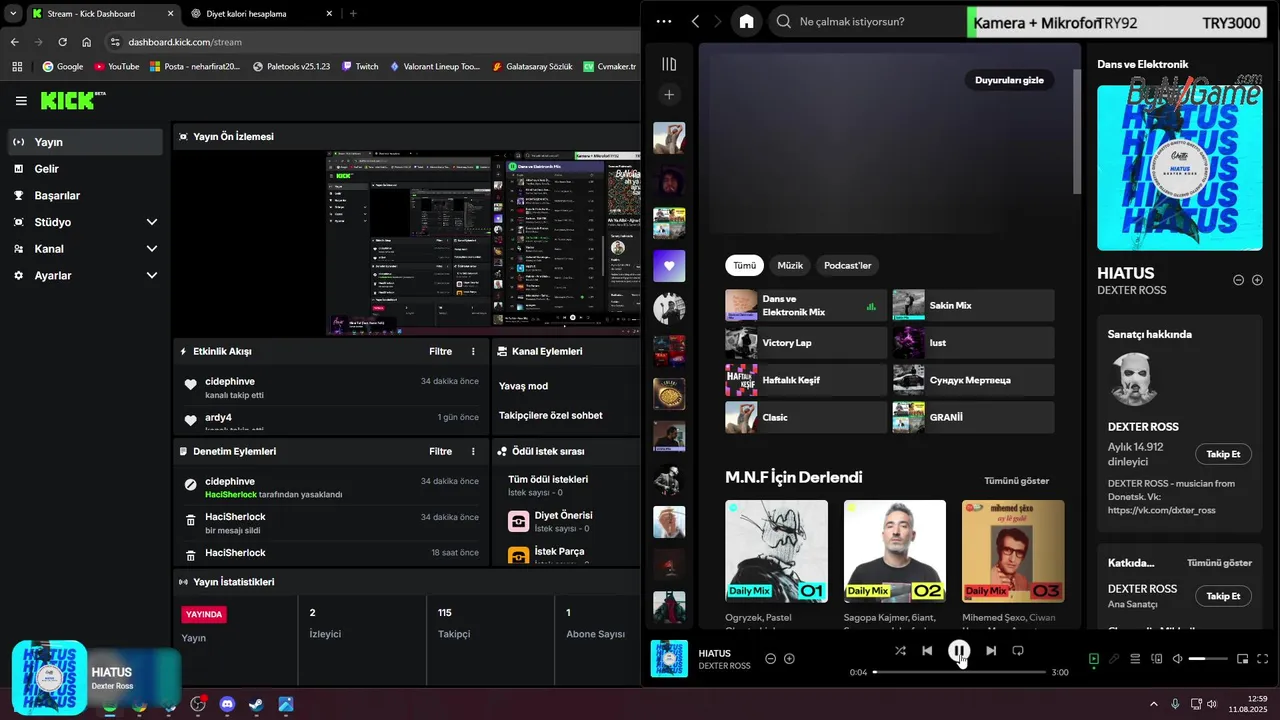Open Yayın in Kick sidebar

coord(85,142)
